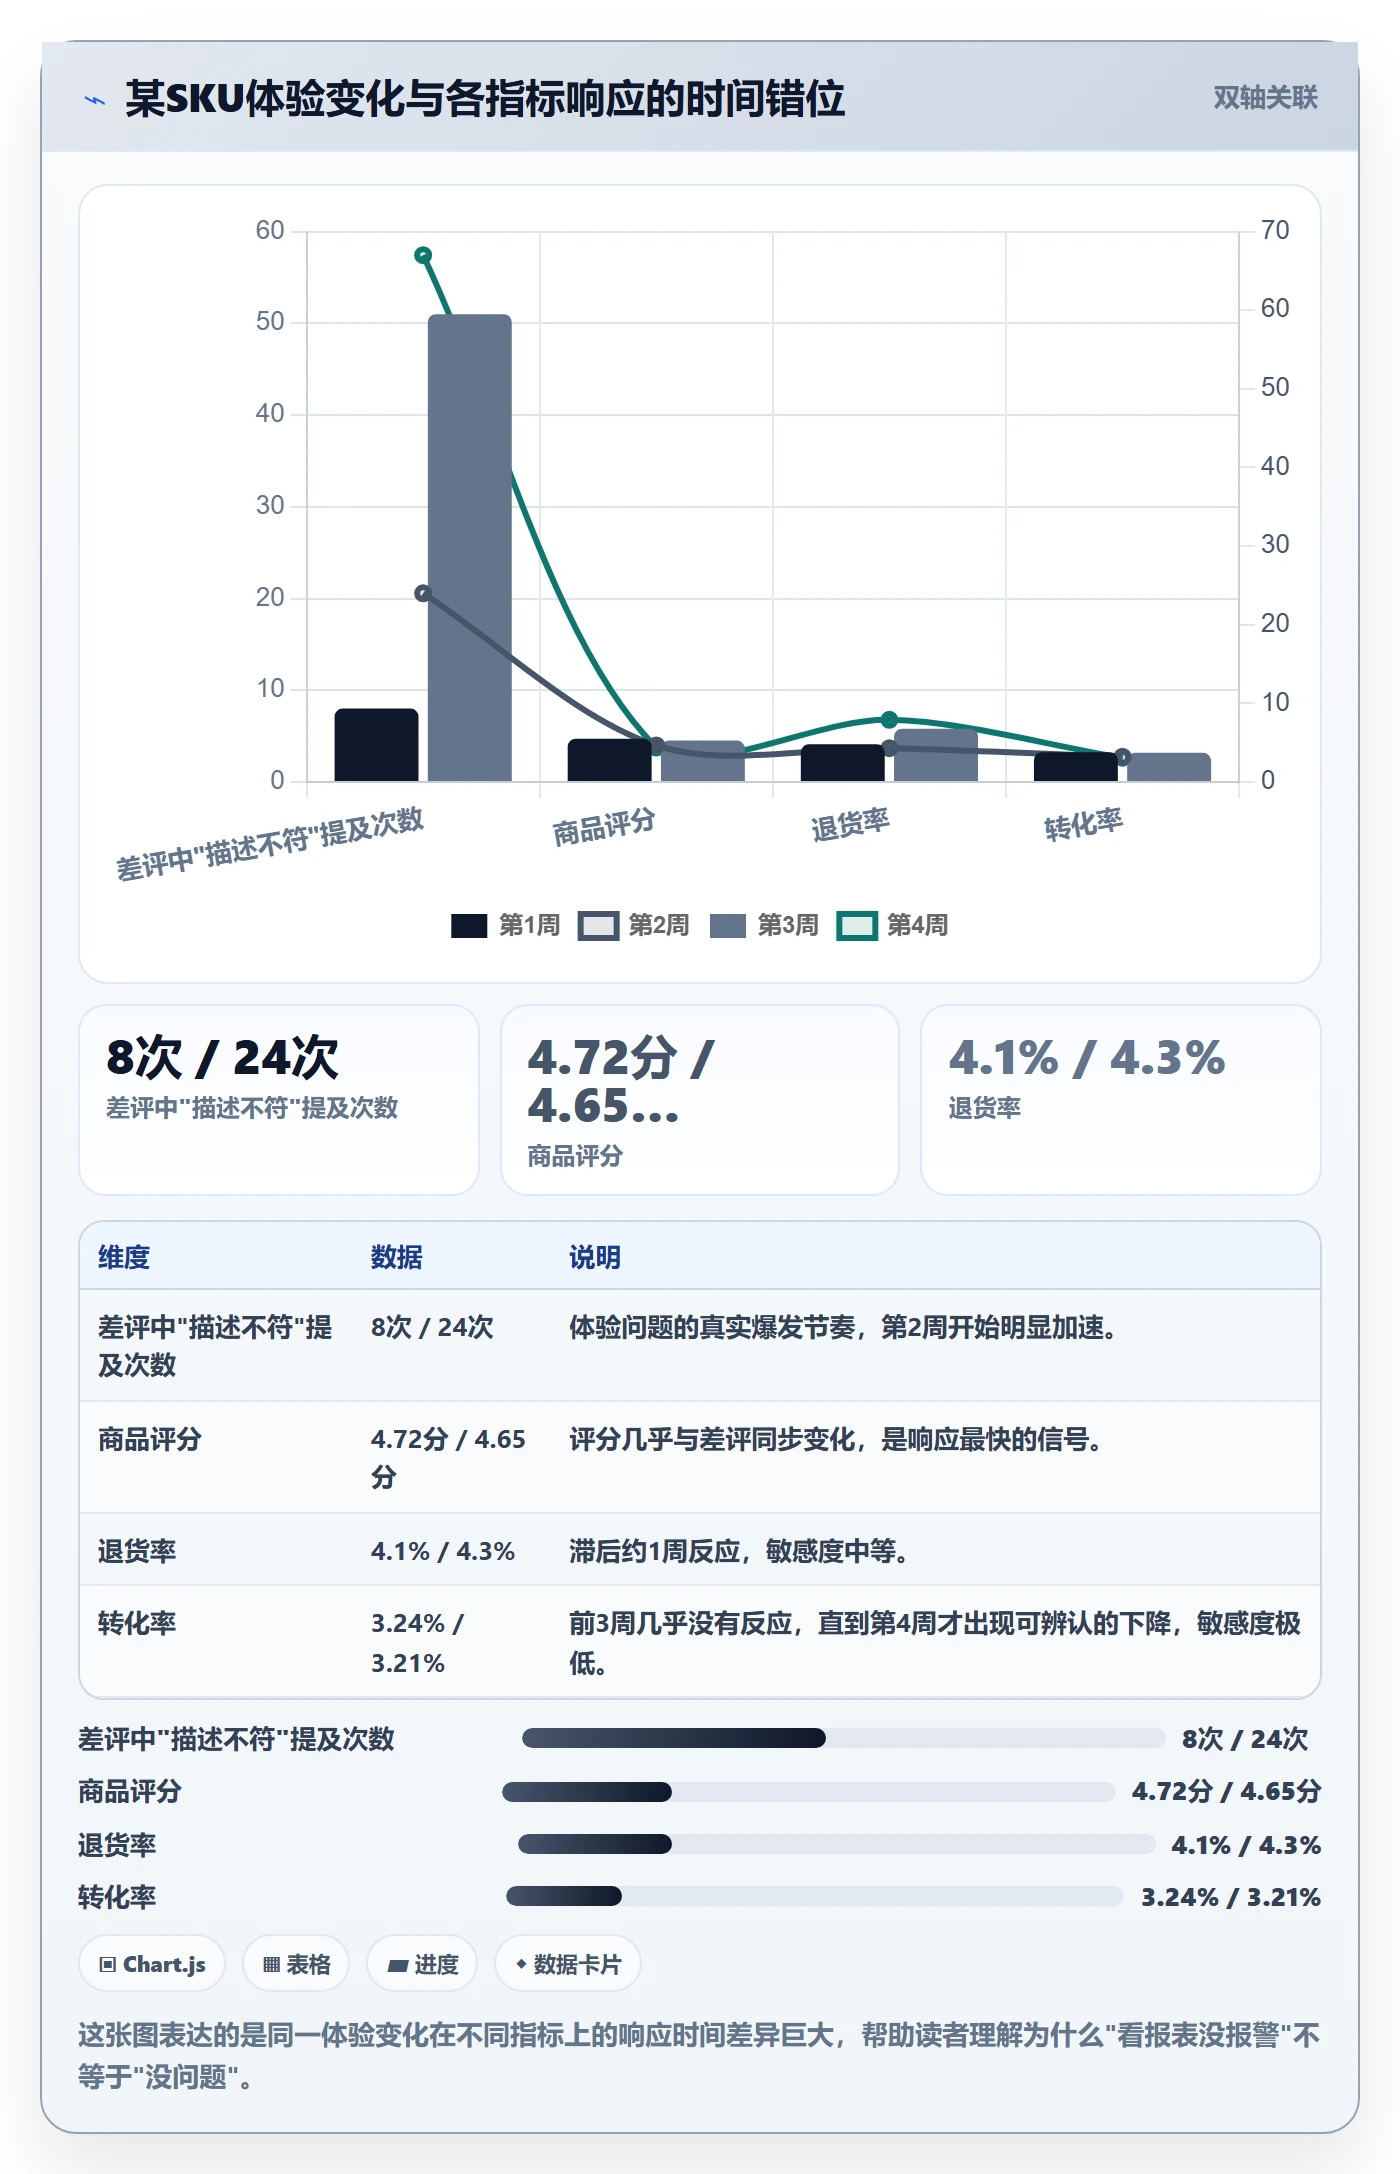Hide the 第4周 series via its legend label
Viewport: 1400px width, 2174px height.
(917, 926)
